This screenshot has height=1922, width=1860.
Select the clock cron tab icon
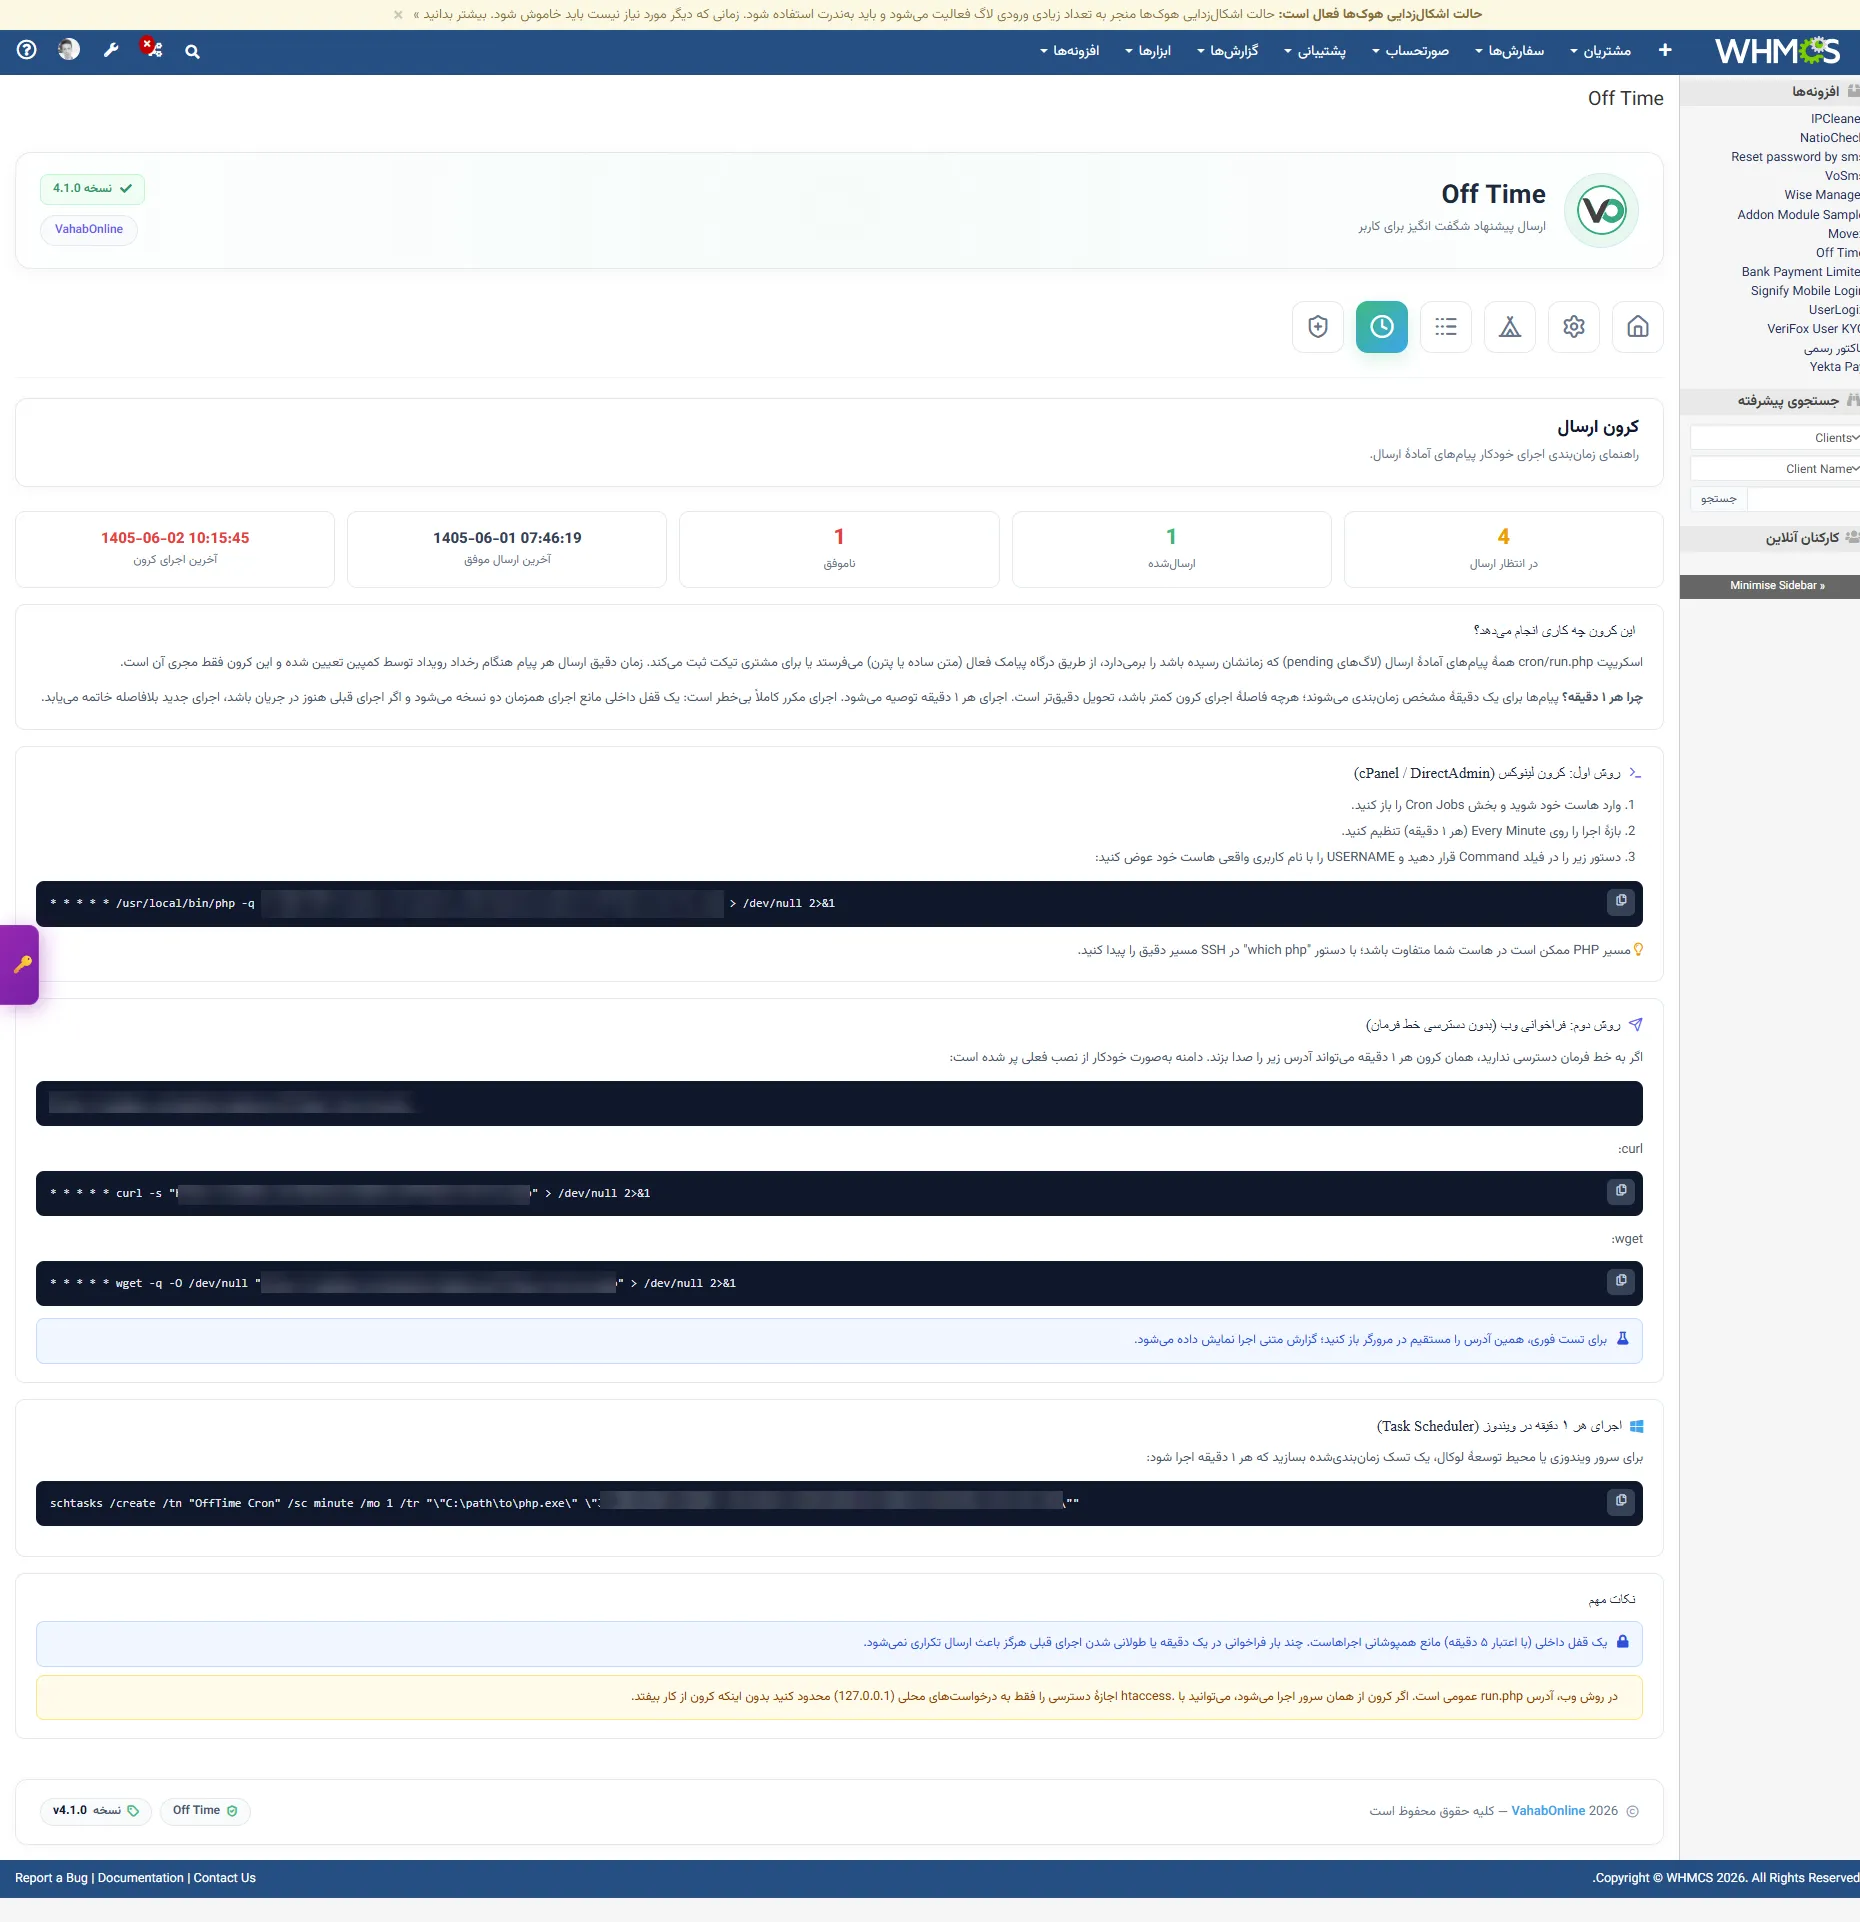pyautogui.click(x=1382, y=327)
